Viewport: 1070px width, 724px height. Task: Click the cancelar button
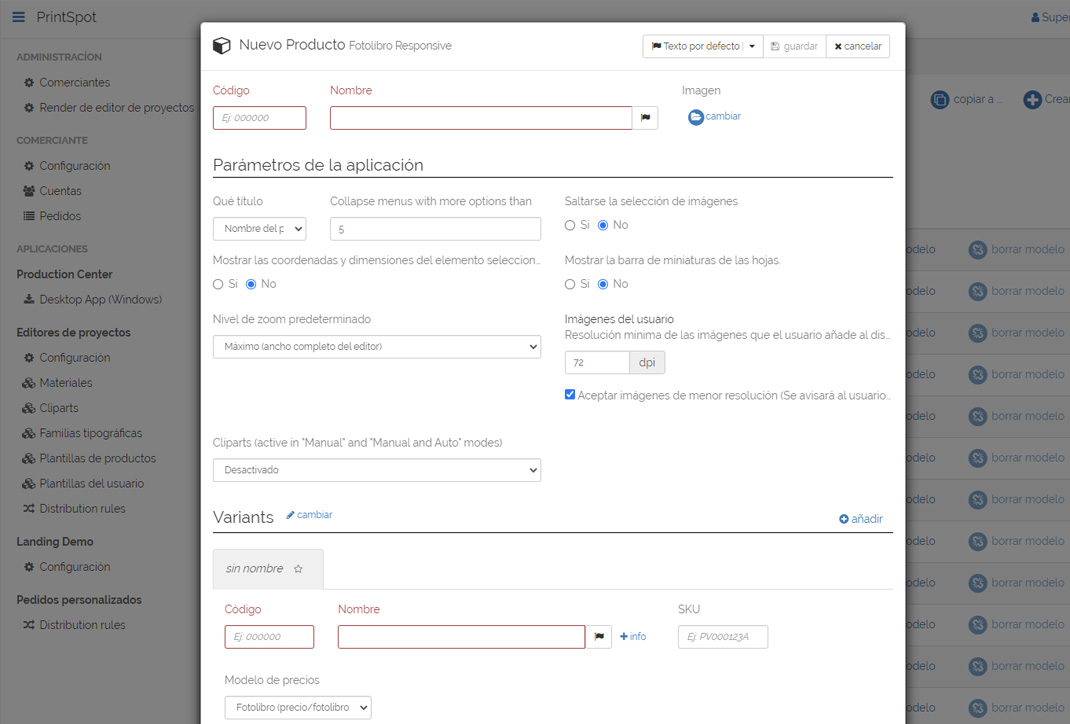(x=858, y=46)
